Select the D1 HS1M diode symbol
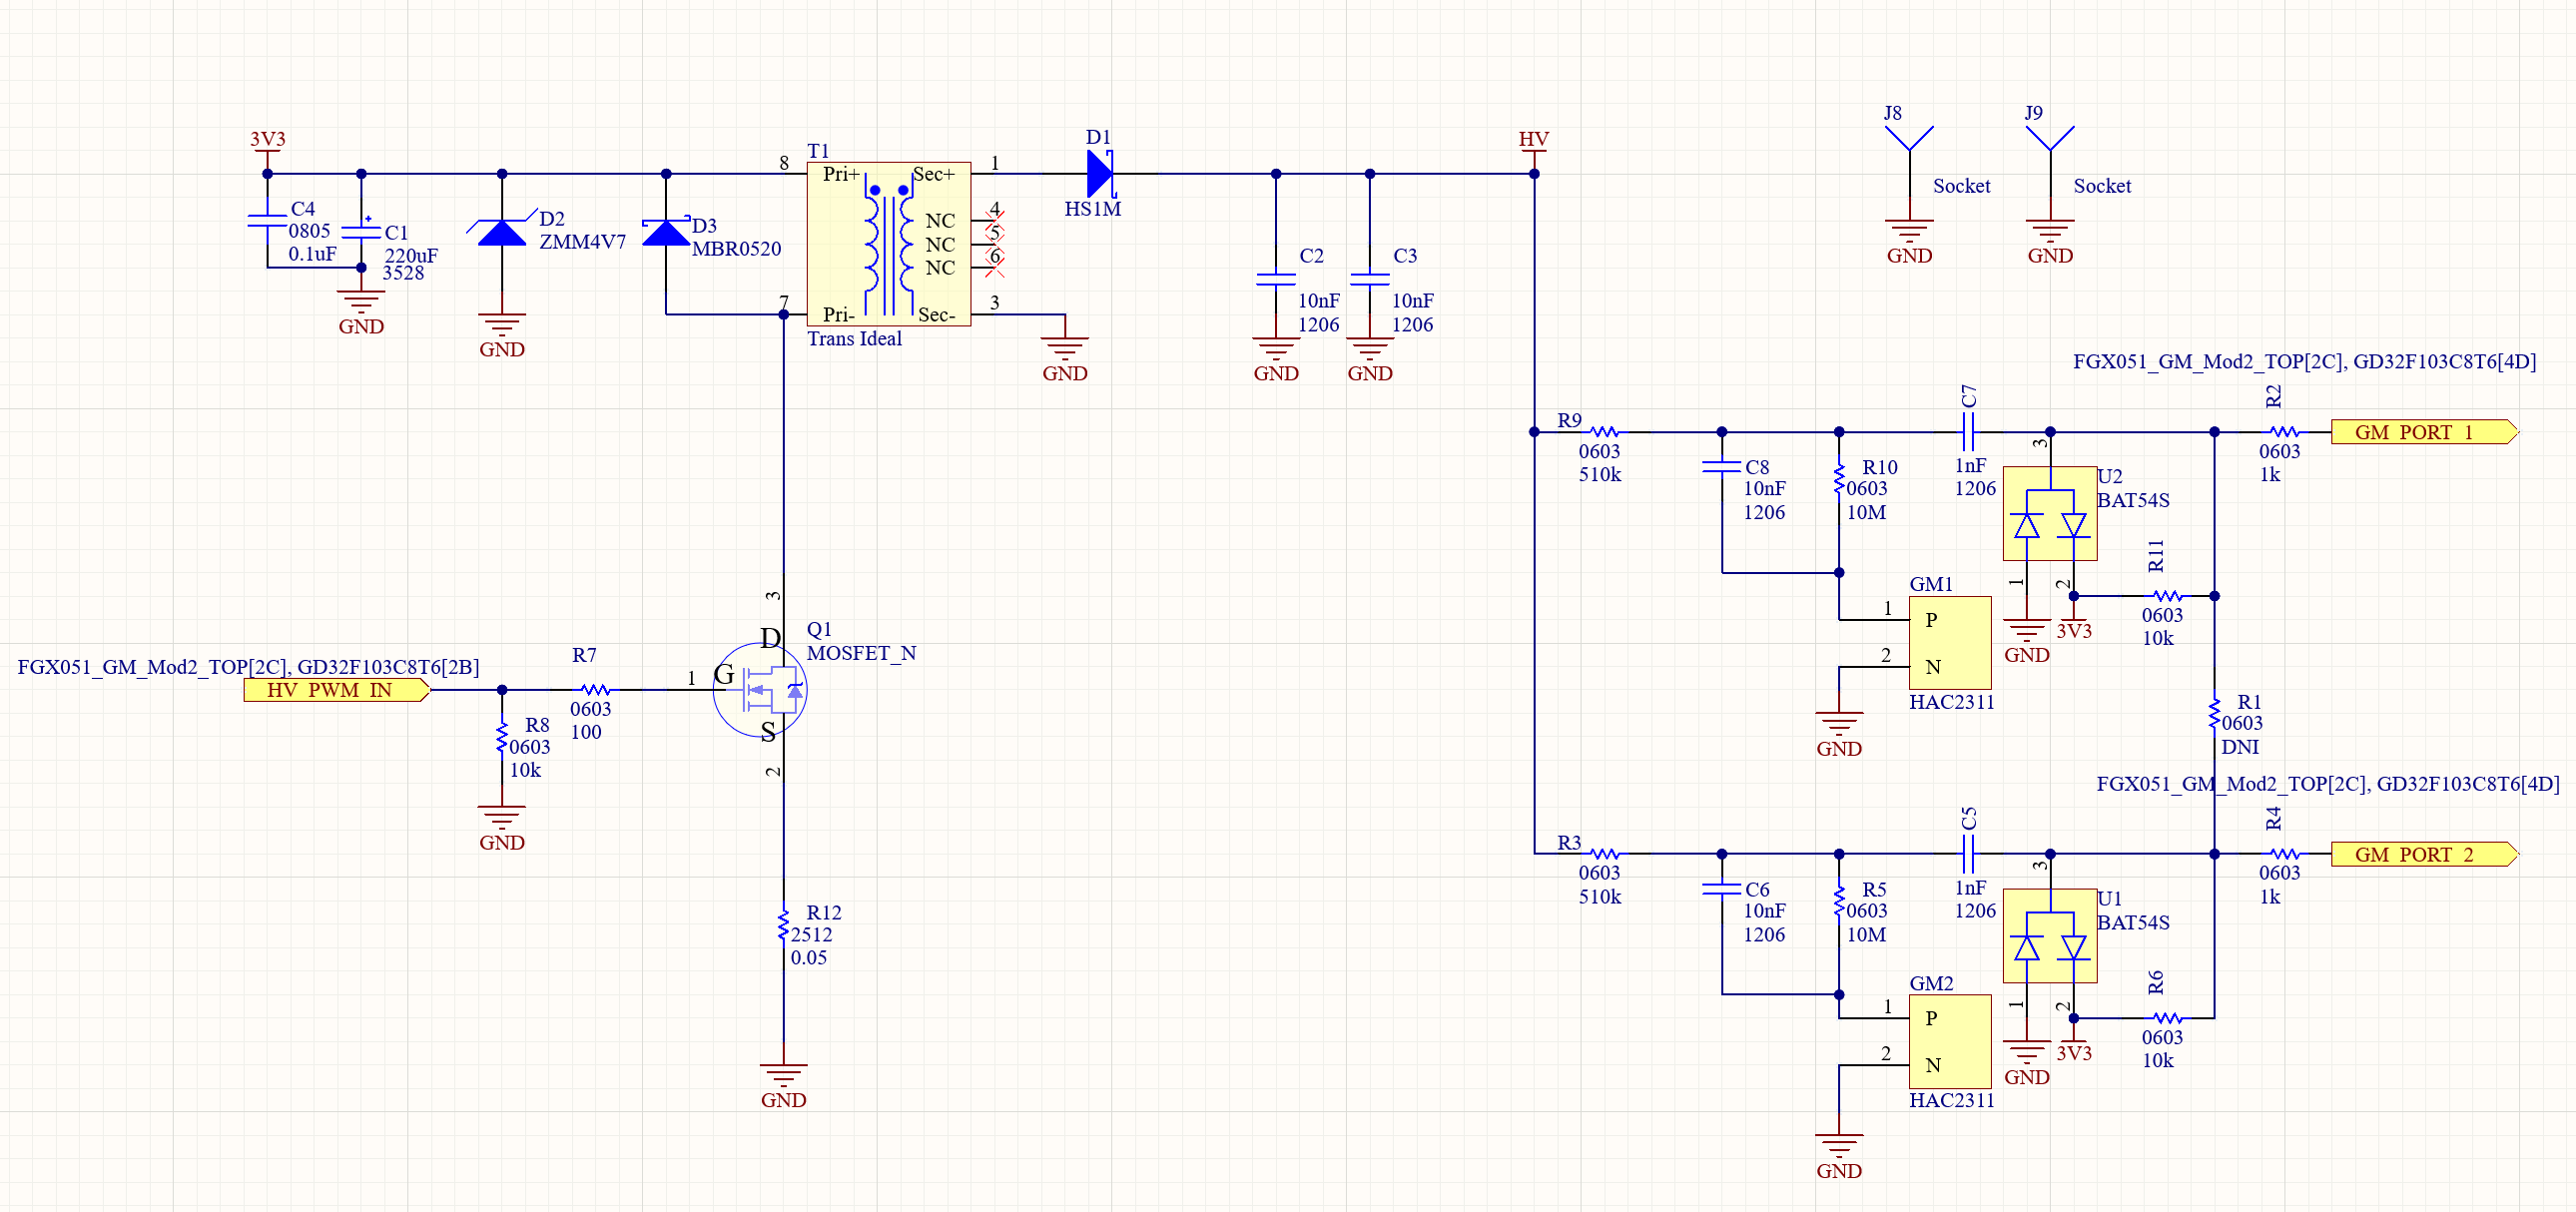2576x1212 pixels. 1099,174
